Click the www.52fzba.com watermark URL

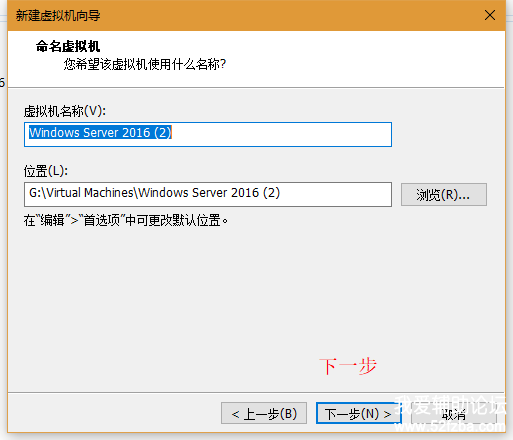(450, 426)
